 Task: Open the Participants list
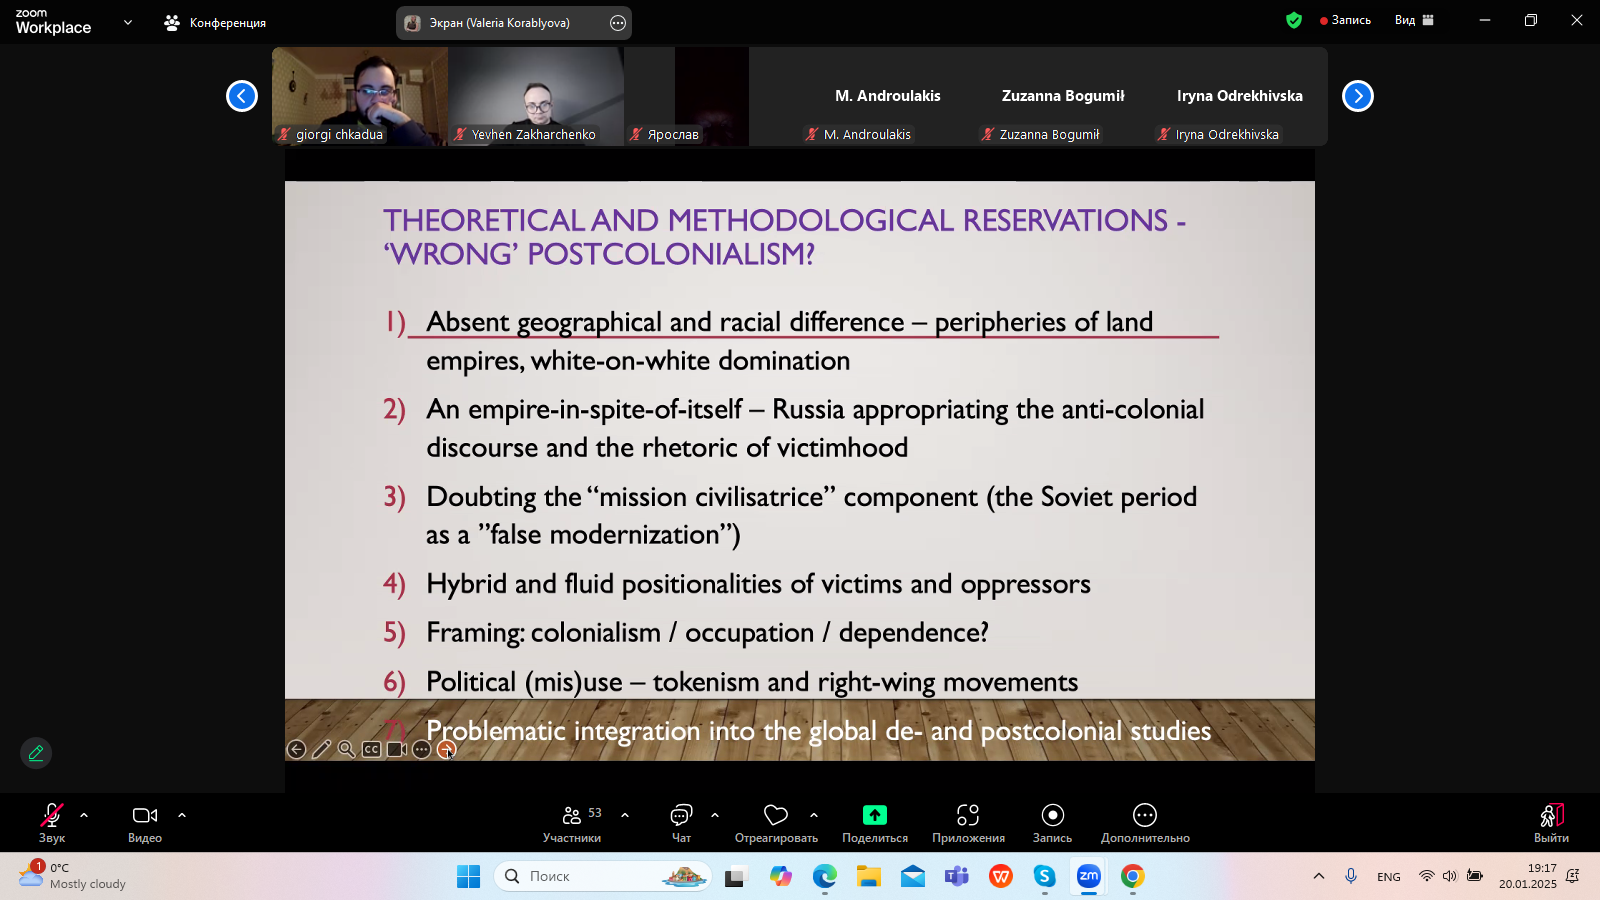tap(572, 816)
